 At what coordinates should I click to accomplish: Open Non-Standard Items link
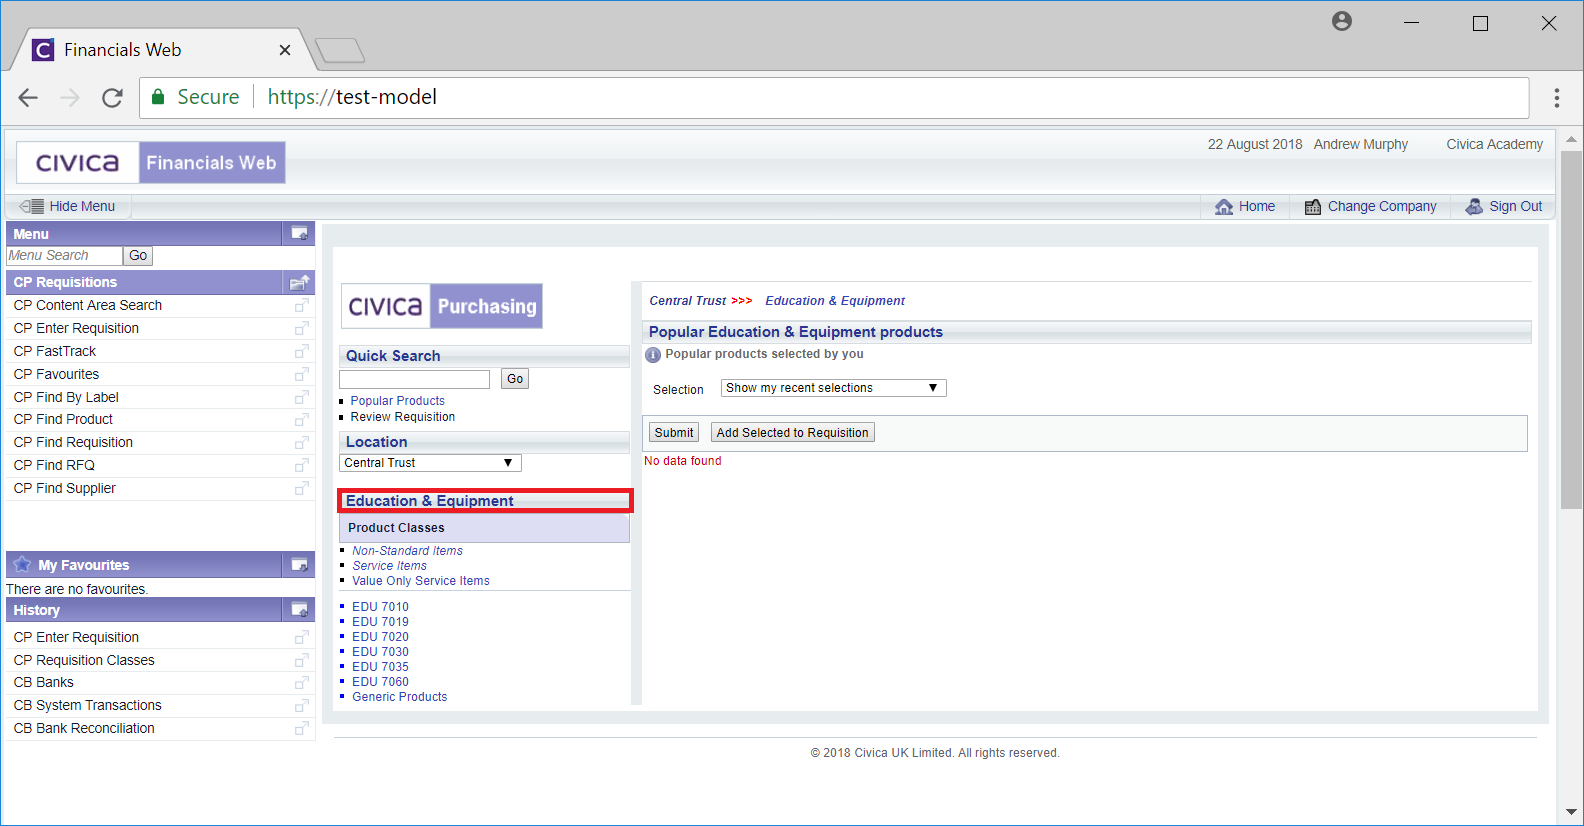(x=407, y=551)
